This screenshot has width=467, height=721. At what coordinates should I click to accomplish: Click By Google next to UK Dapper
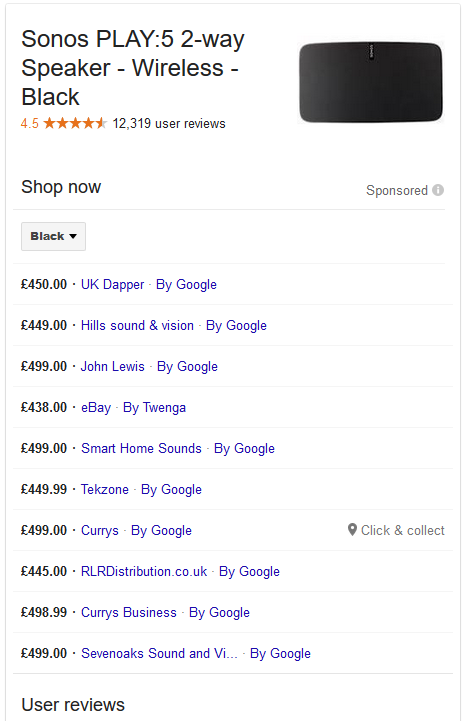pos(187,284)
